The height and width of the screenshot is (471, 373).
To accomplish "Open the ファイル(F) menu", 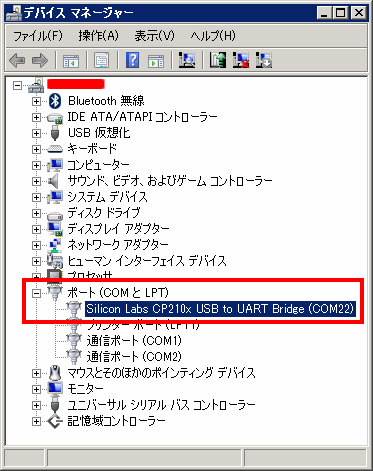I will [x=38, y=36].
